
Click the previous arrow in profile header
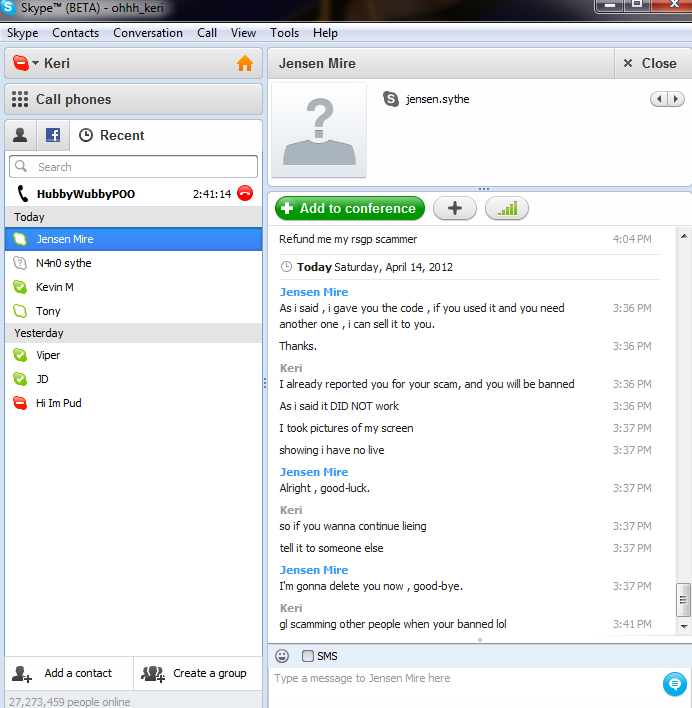[x=659, y=99]
